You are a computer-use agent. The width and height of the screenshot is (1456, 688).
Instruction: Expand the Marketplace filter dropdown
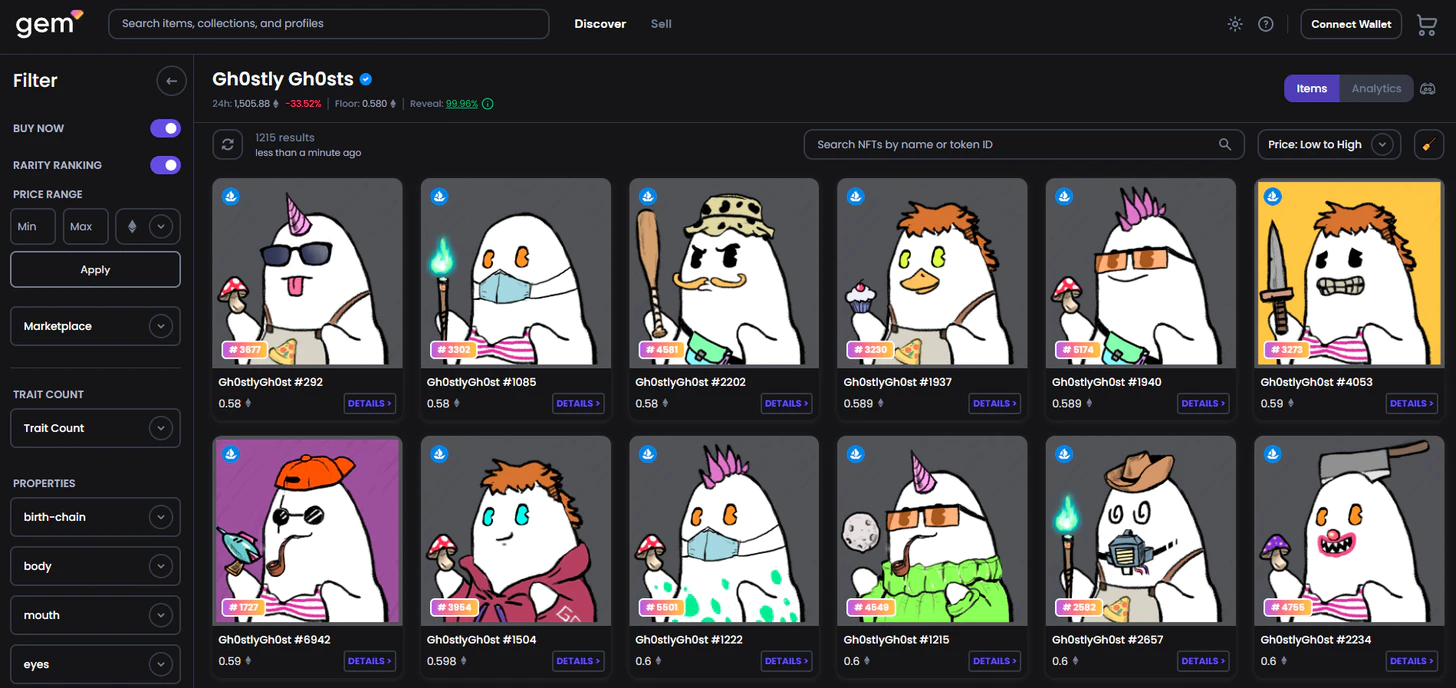[95, 326]
